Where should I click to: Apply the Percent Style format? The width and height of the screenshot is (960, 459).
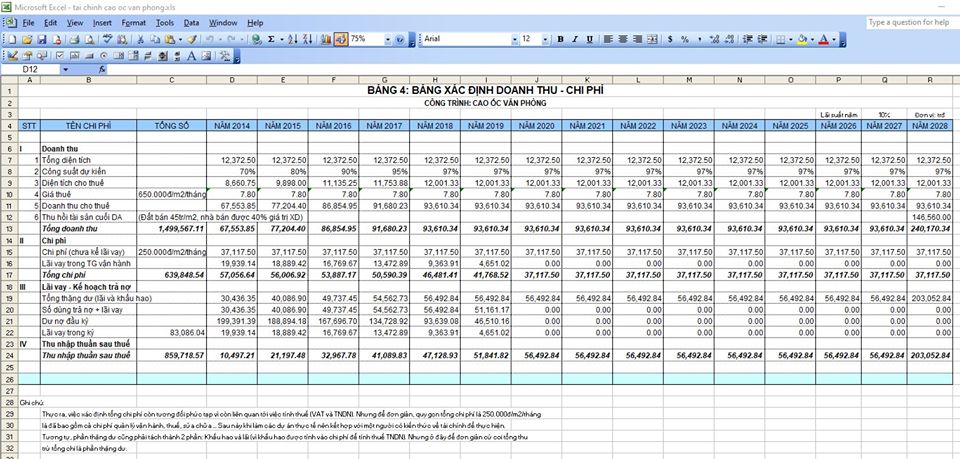tap(685, 39)
